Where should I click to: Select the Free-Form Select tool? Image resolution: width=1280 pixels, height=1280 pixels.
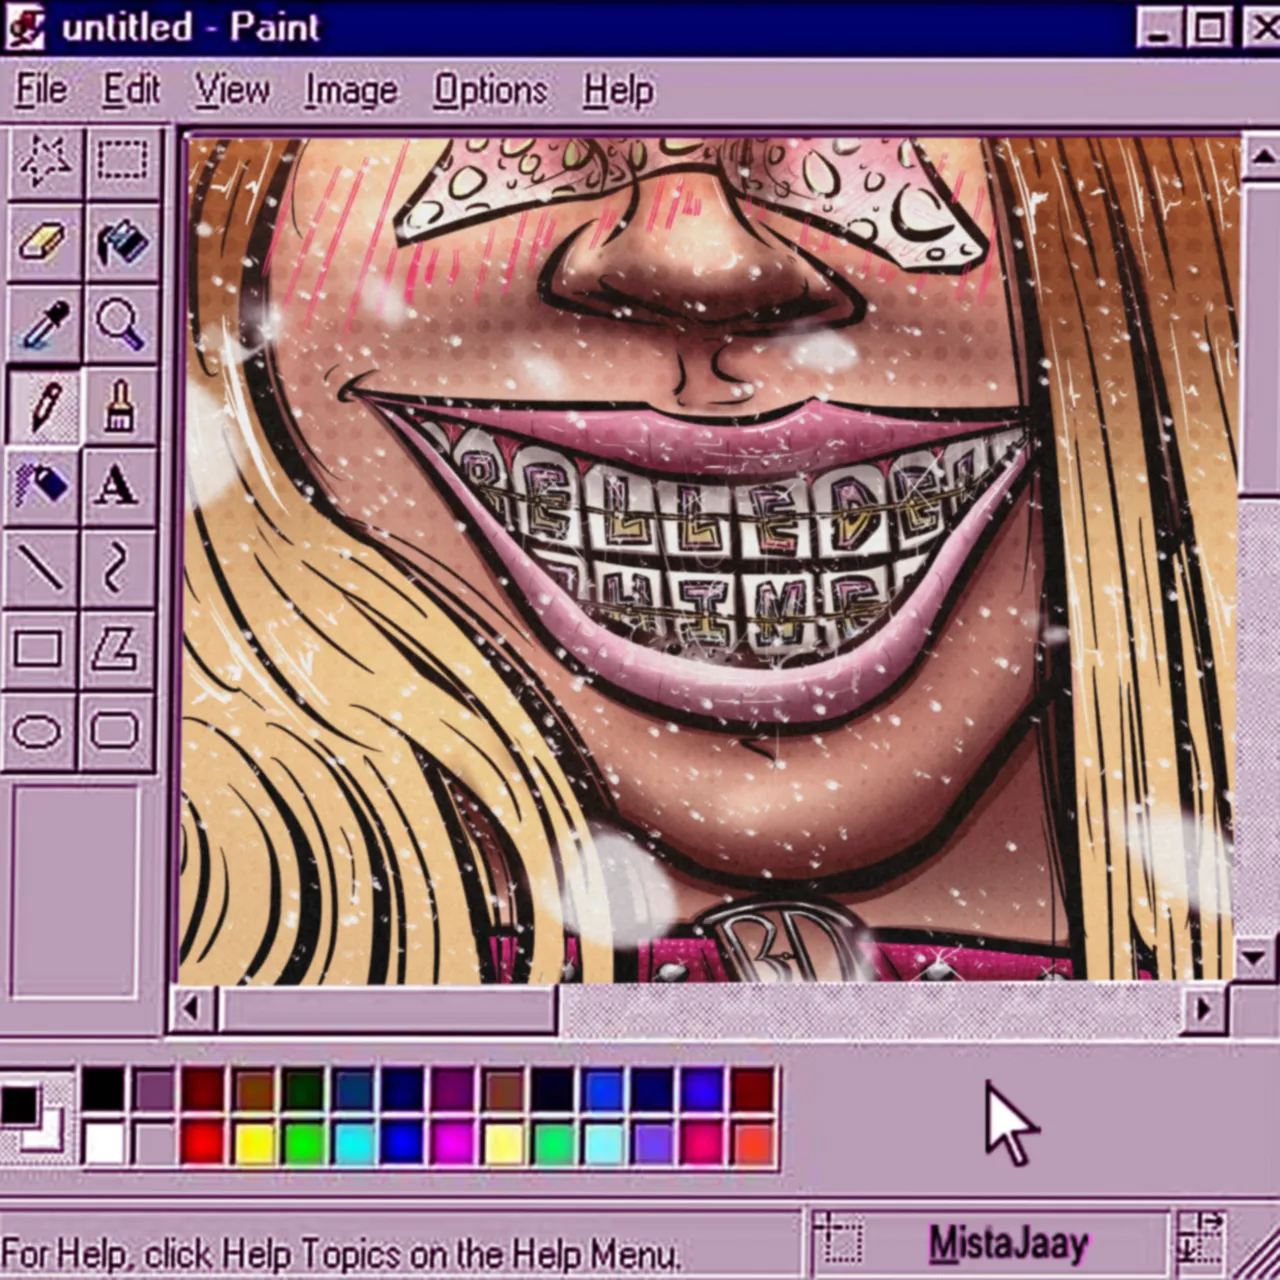click(x=43, y=161)
